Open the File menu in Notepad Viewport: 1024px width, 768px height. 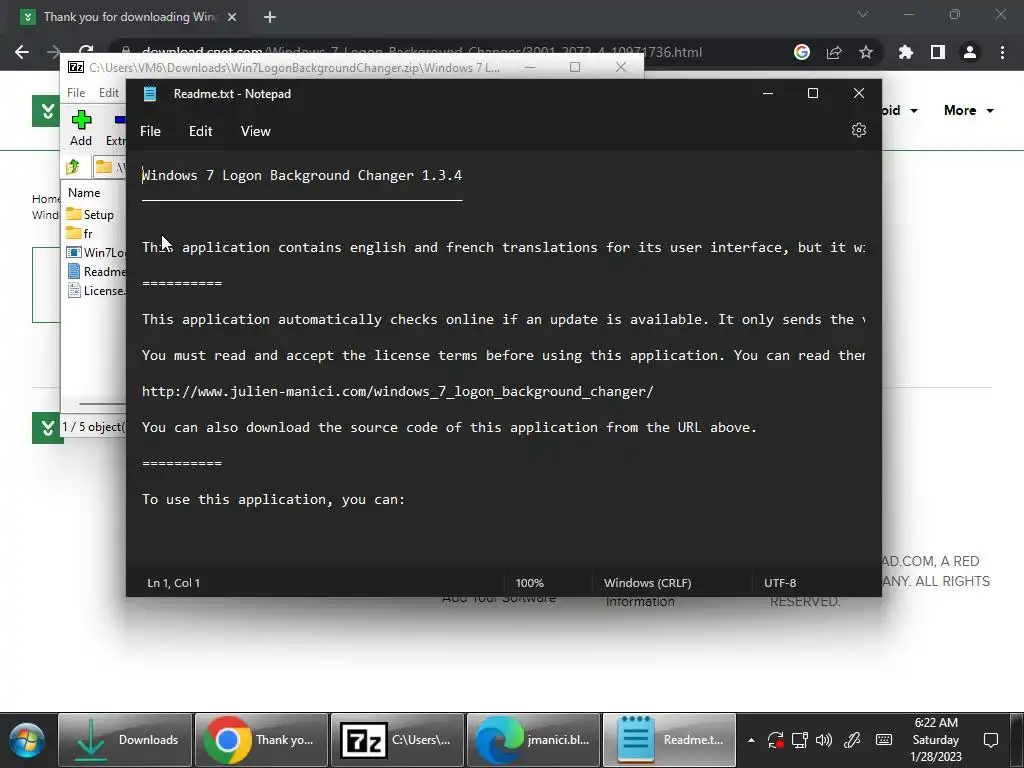pos(150,131)
